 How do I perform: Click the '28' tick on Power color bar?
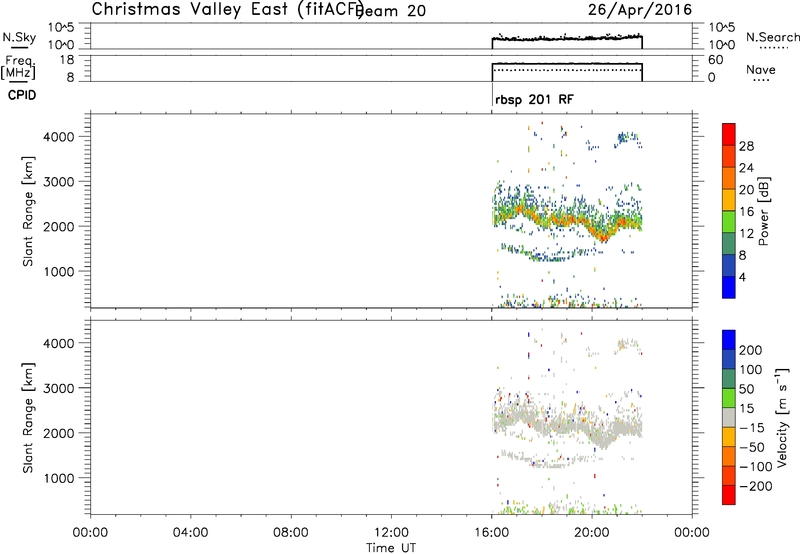tap(746, 146)
